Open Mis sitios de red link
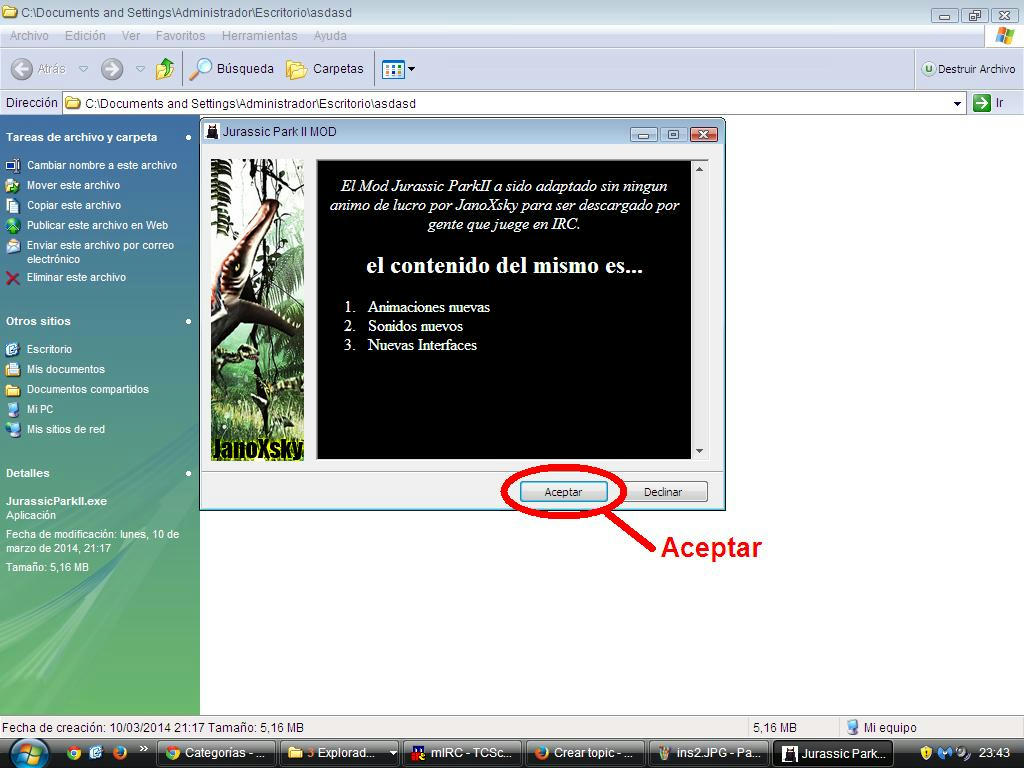 [65, 429]
